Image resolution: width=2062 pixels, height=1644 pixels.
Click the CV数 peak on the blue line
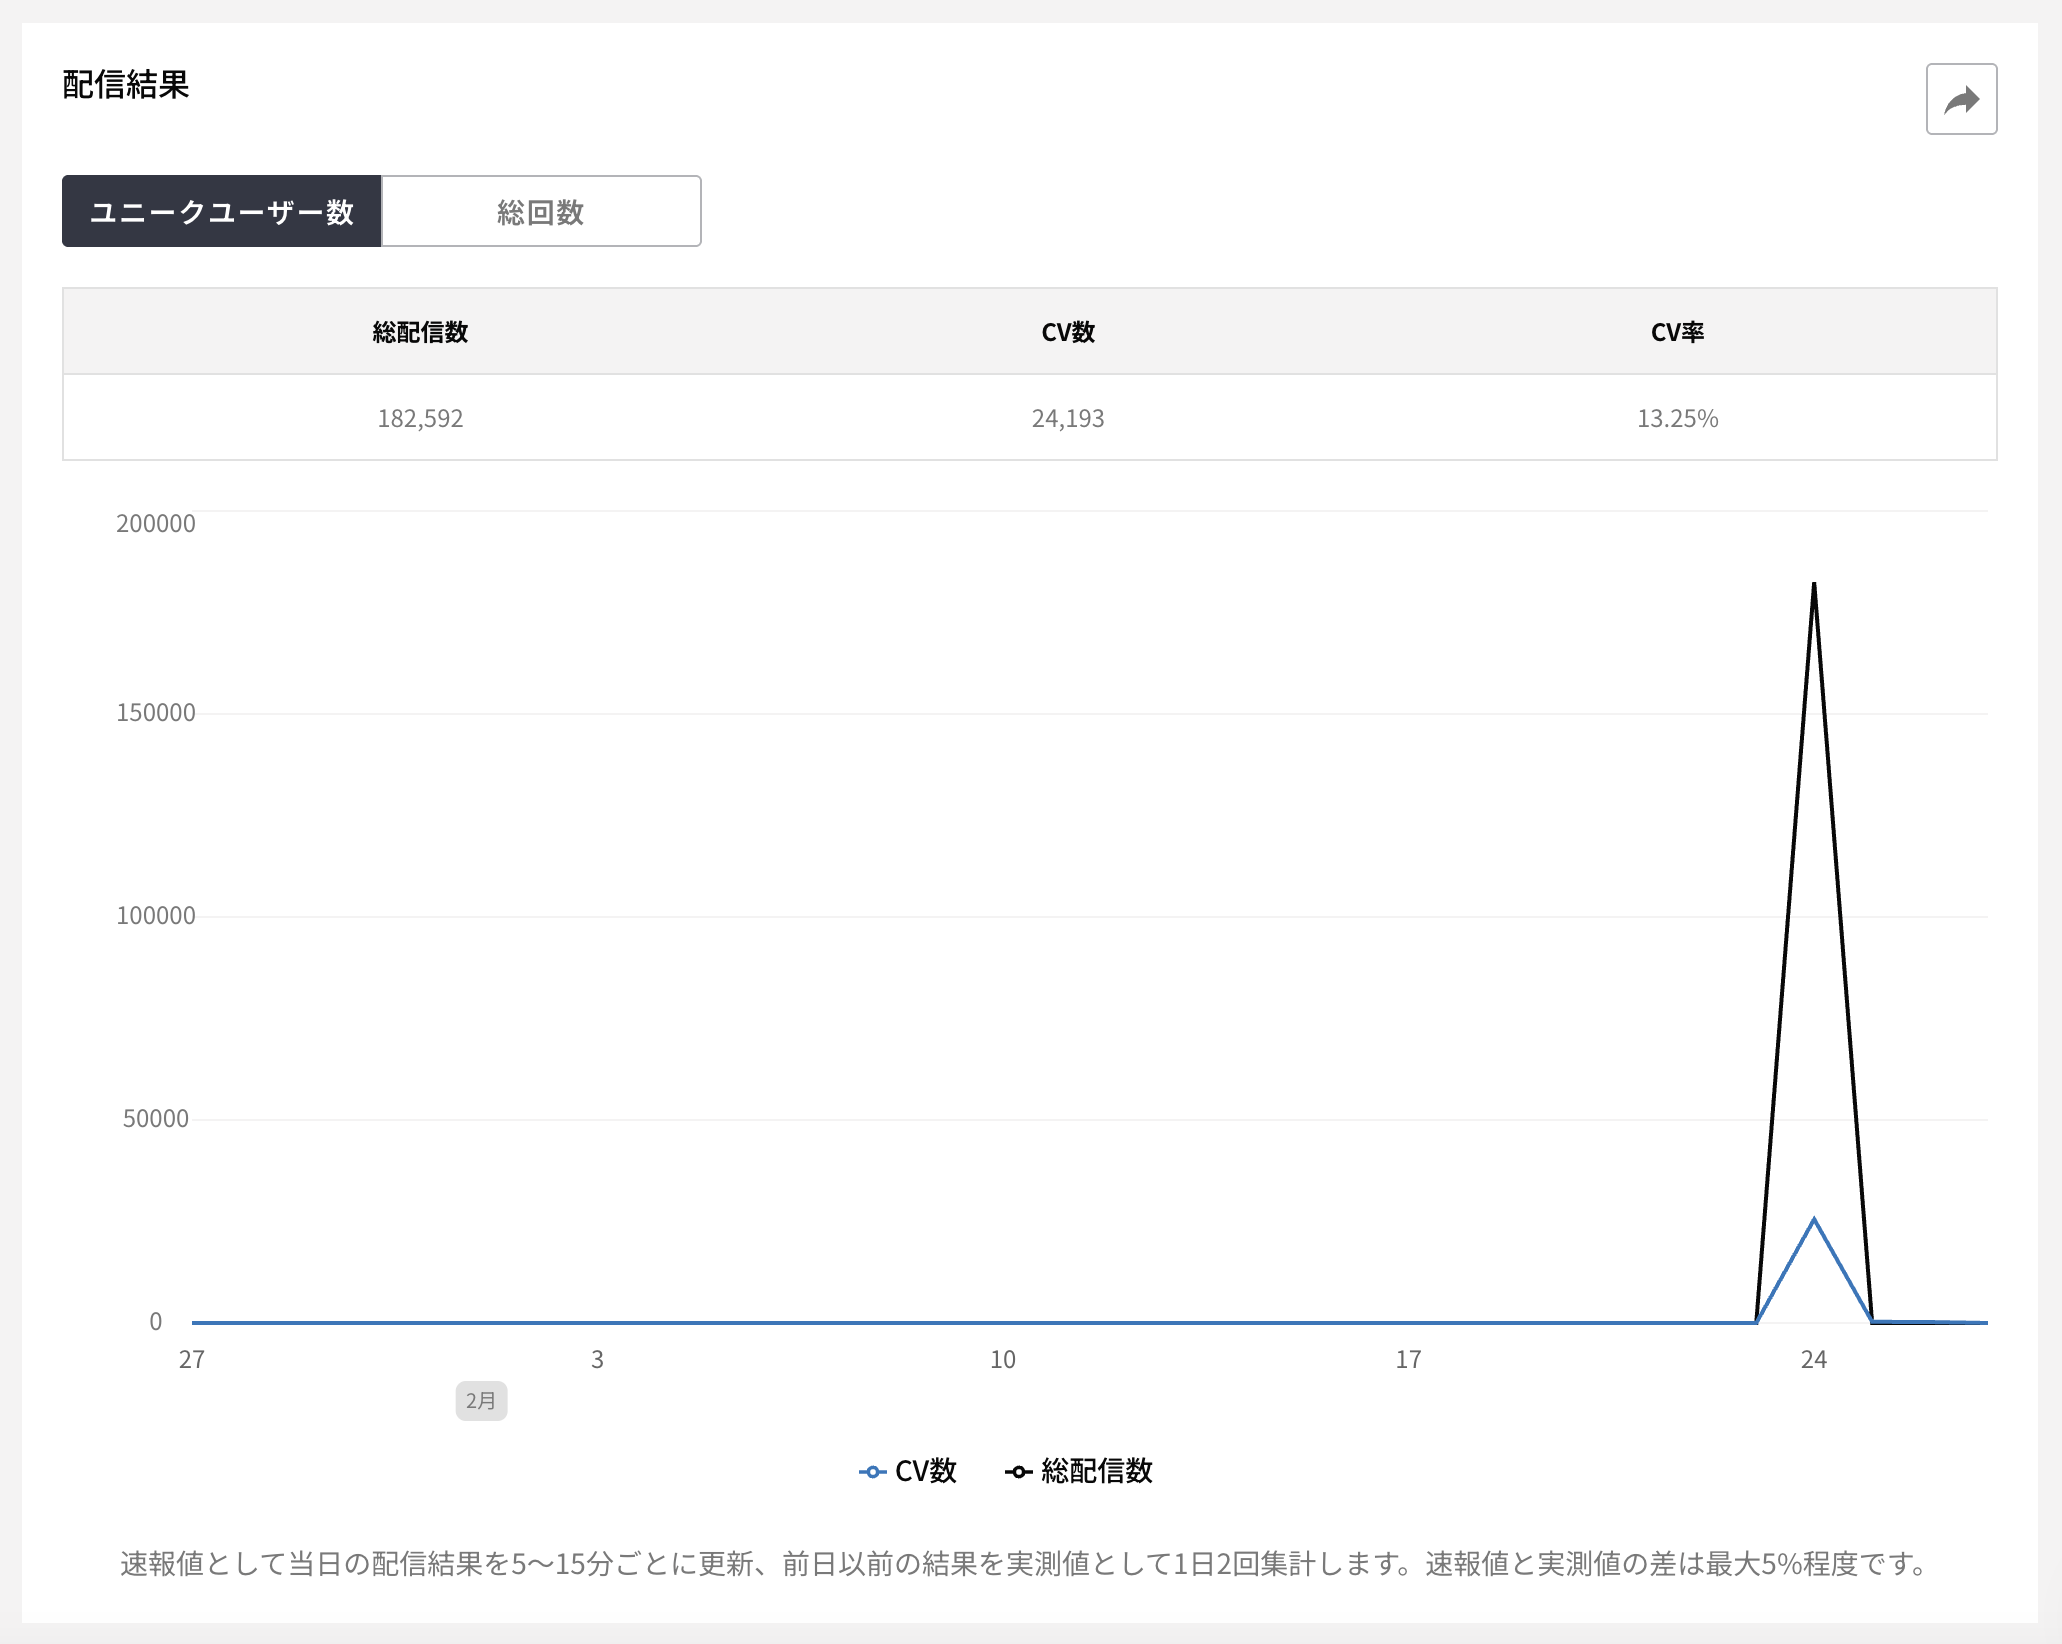tap(1813, 1218)
